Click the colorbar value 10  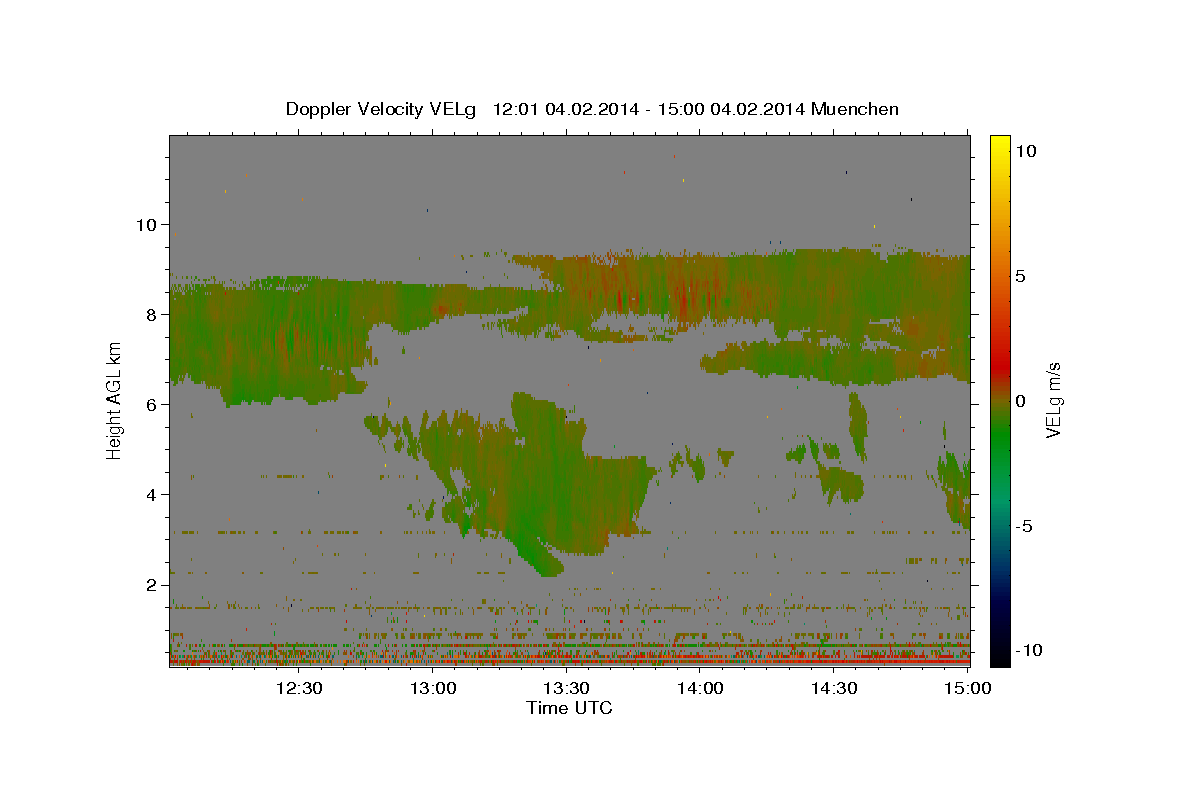click(x=1025, y=151)
